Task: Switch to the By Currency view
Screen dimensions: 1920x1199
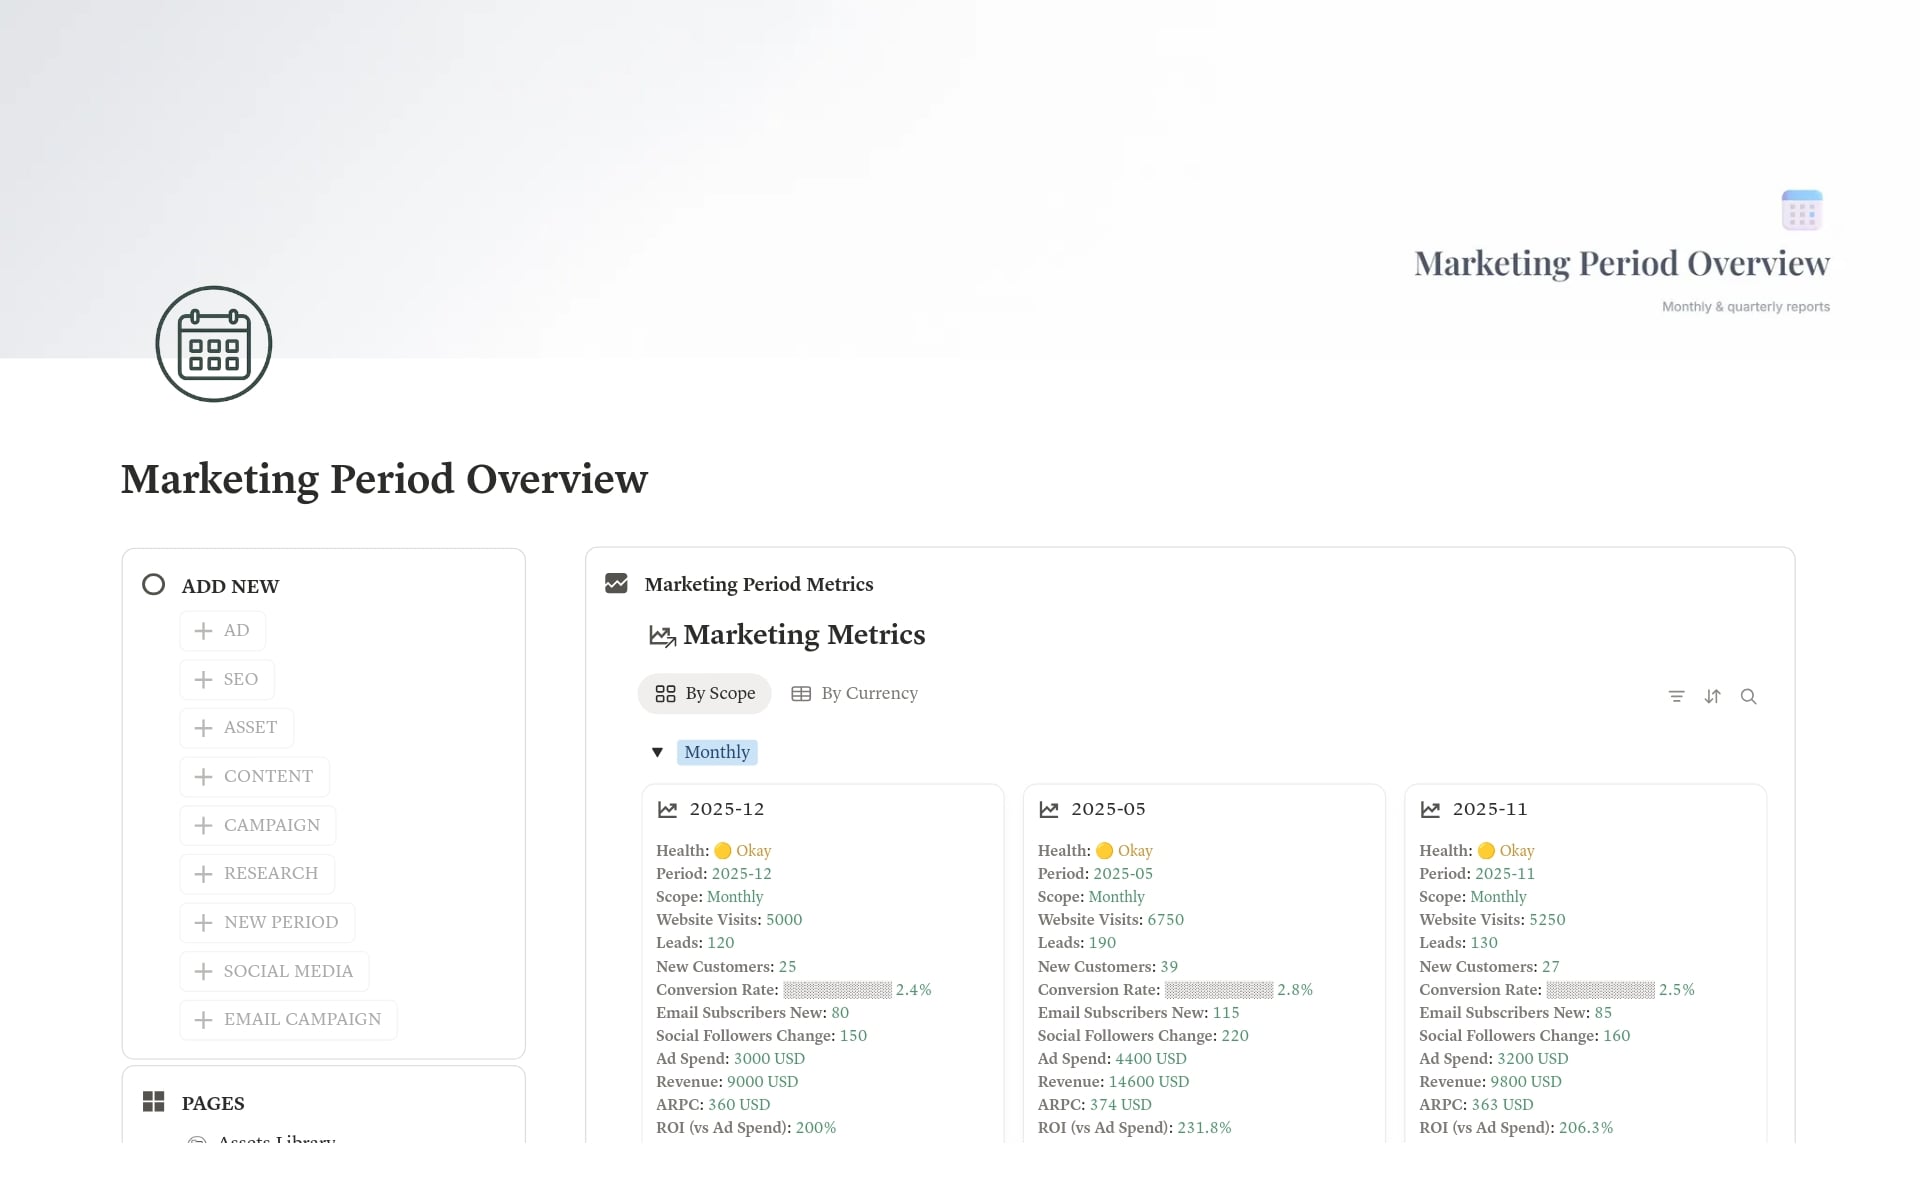Action: click(855, 693)
